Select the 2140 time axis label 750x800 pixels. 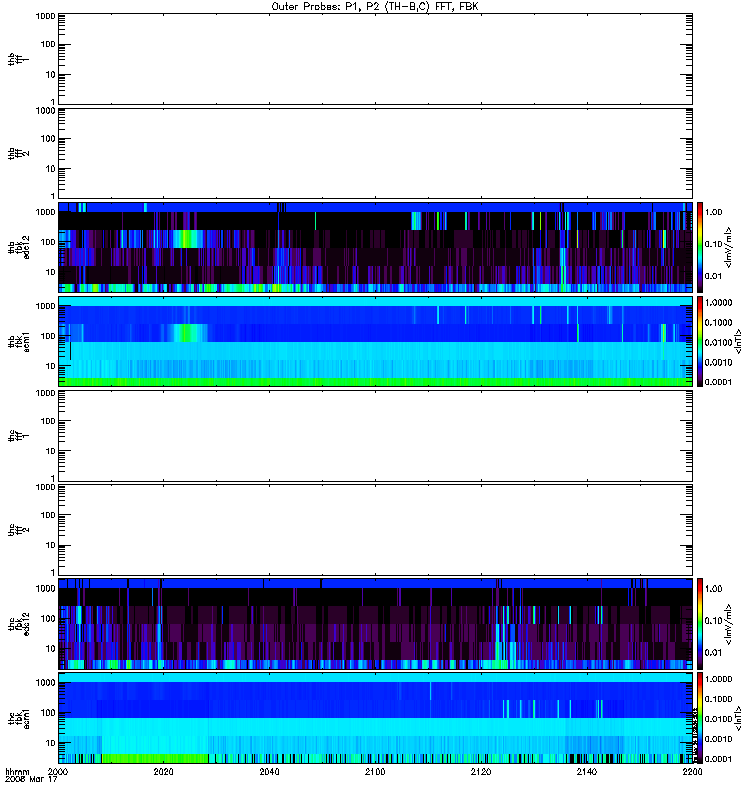point(587,772)
